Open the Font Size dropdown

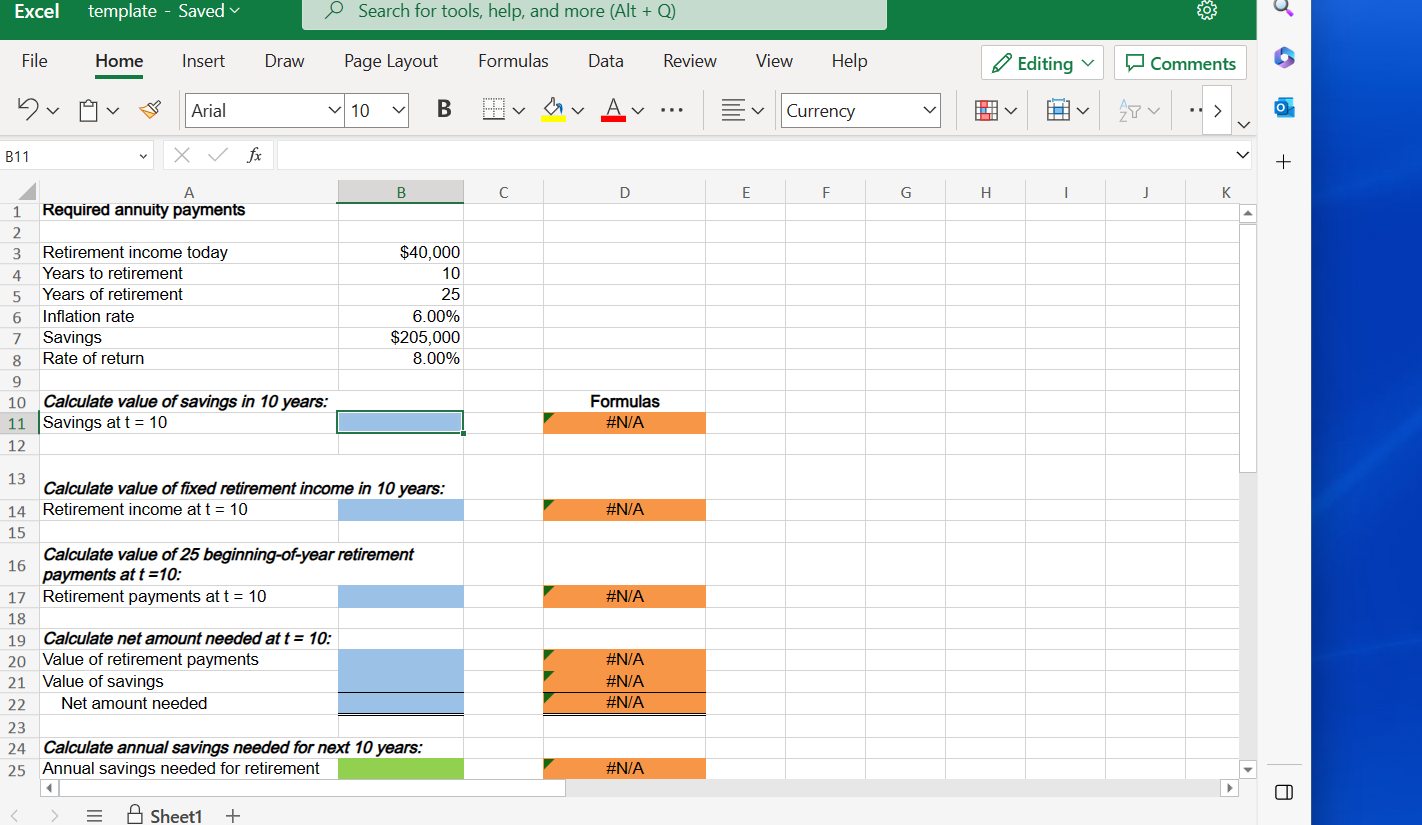[397, 110]
